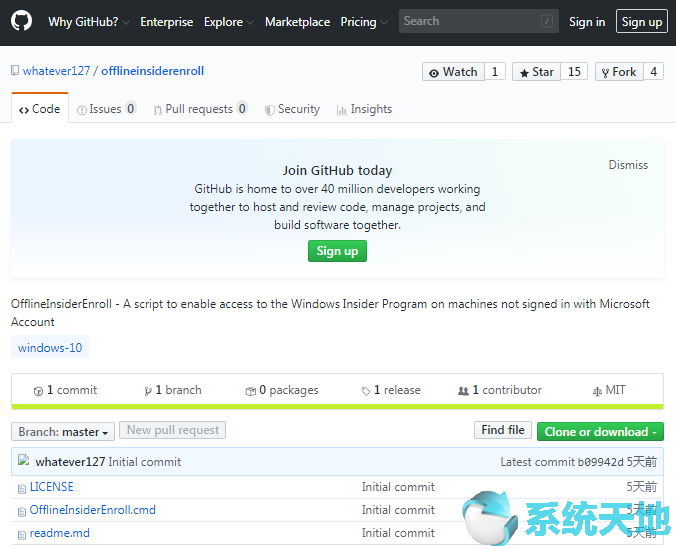Click the repository book icon
Viewport: 676px width, 549px height.
[15, 70]
